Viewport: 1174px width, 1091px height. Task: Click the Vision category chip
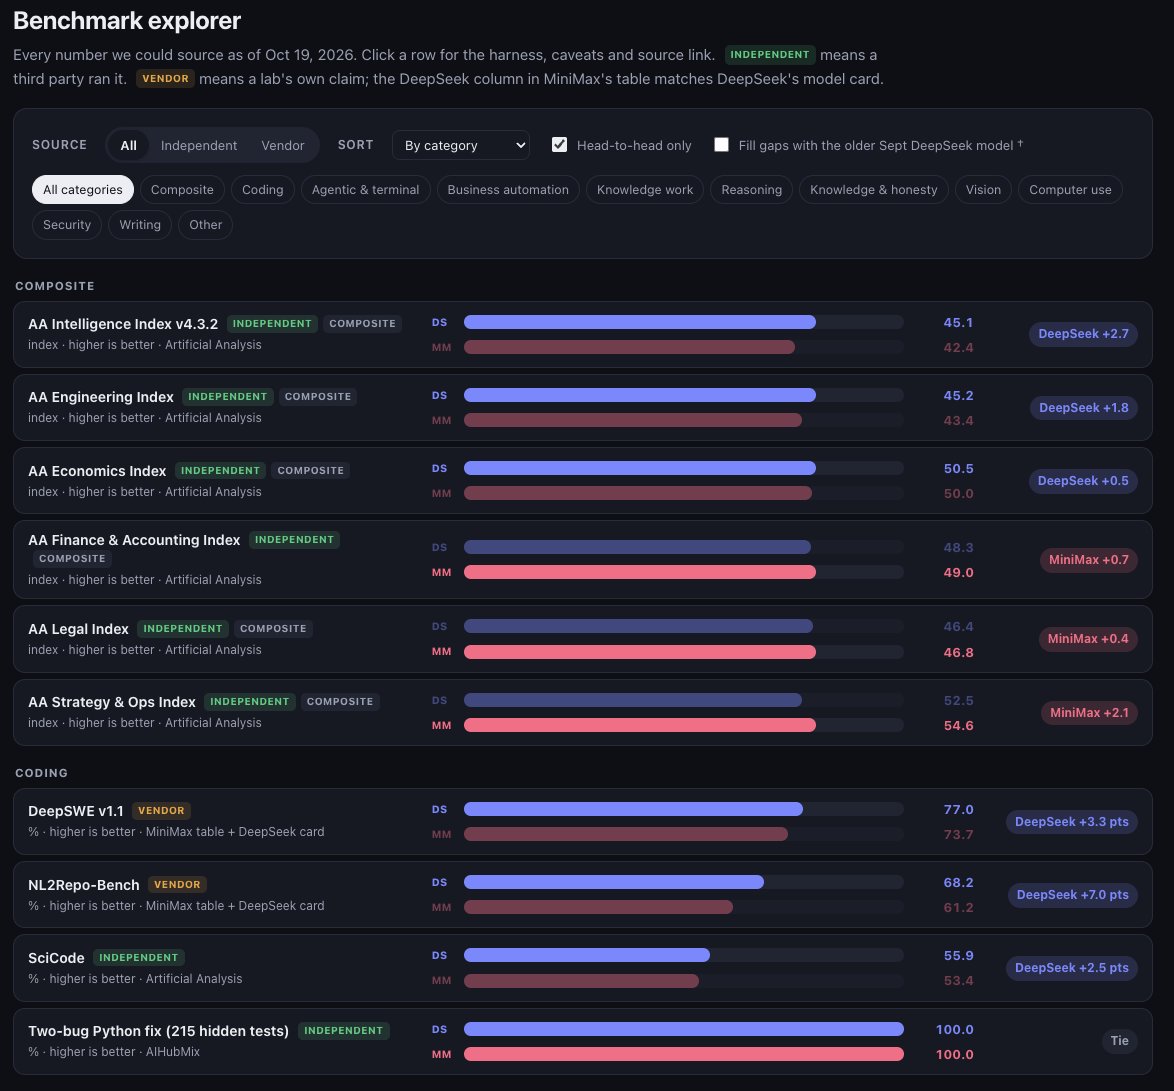point(982,189)
